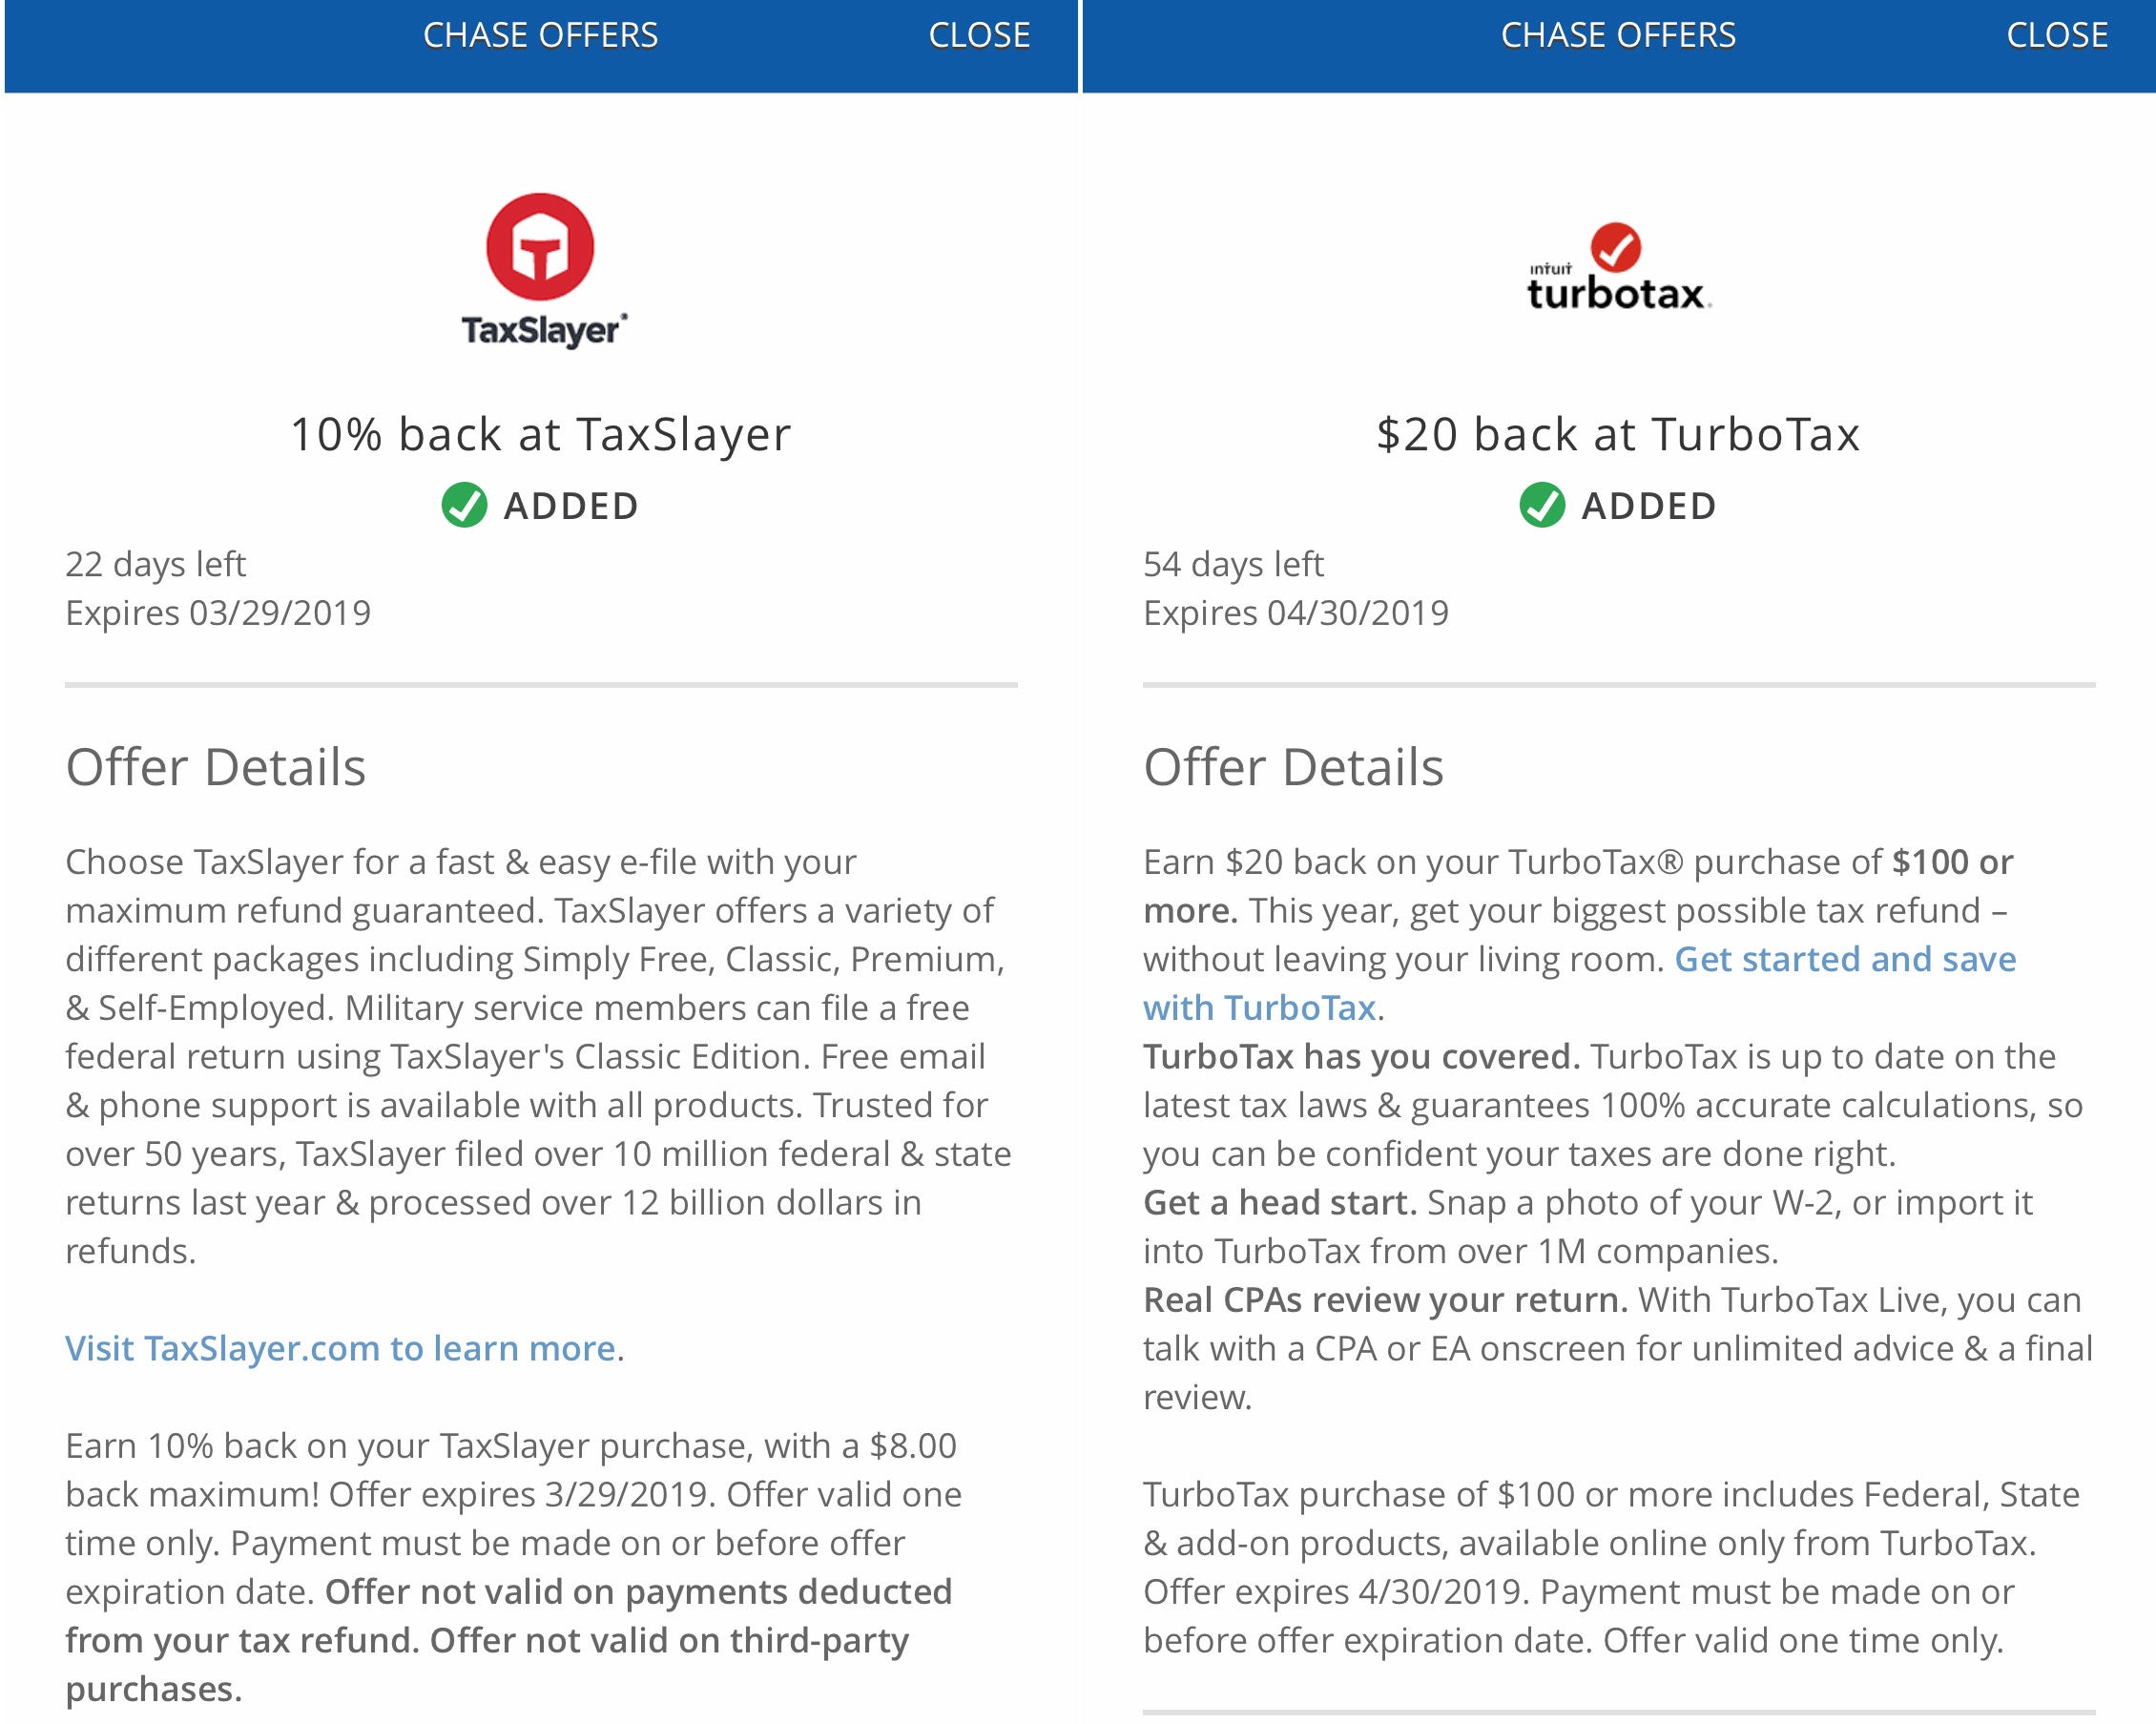Click the bold Get a head start text
The width and height of the screenshot is (2156, 1724).
[x=1280, y=1203]
